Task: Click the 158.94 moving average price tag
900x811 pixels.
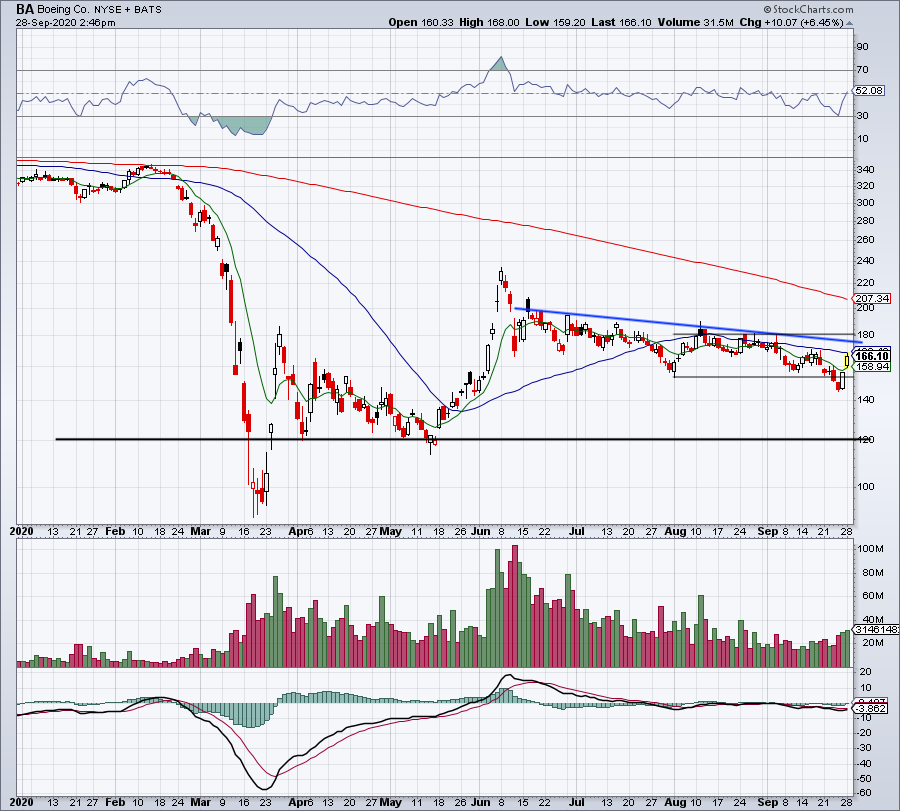Action: point(872,366)
